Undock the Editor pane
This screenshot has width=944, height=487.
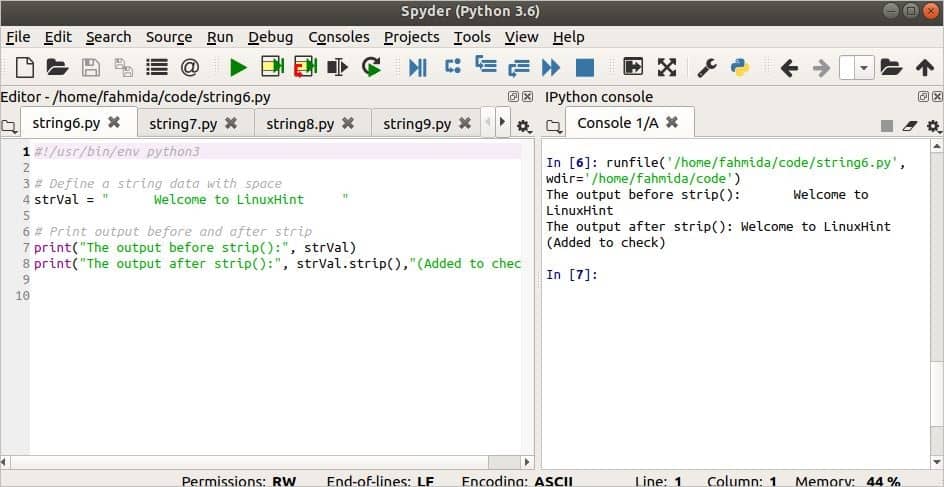coord(513,96)
